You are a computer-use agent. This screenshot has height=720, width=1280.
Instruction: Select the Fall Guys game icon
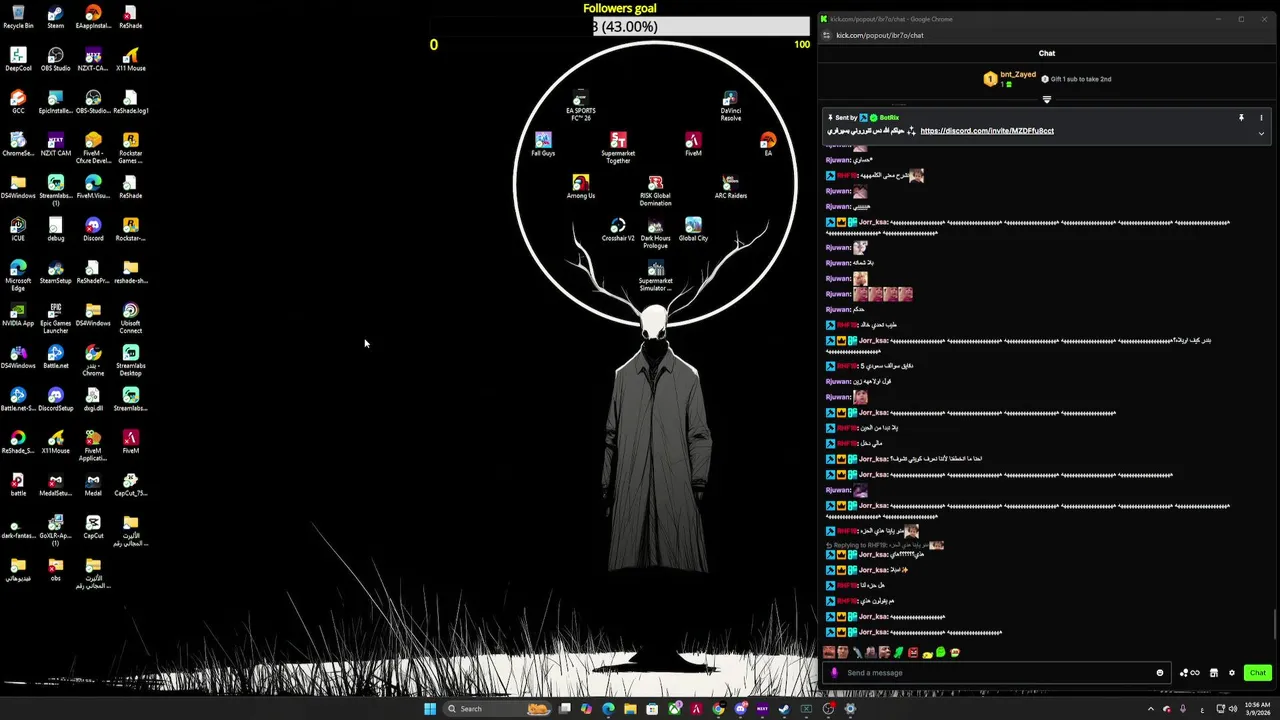(x=543, y=145)
